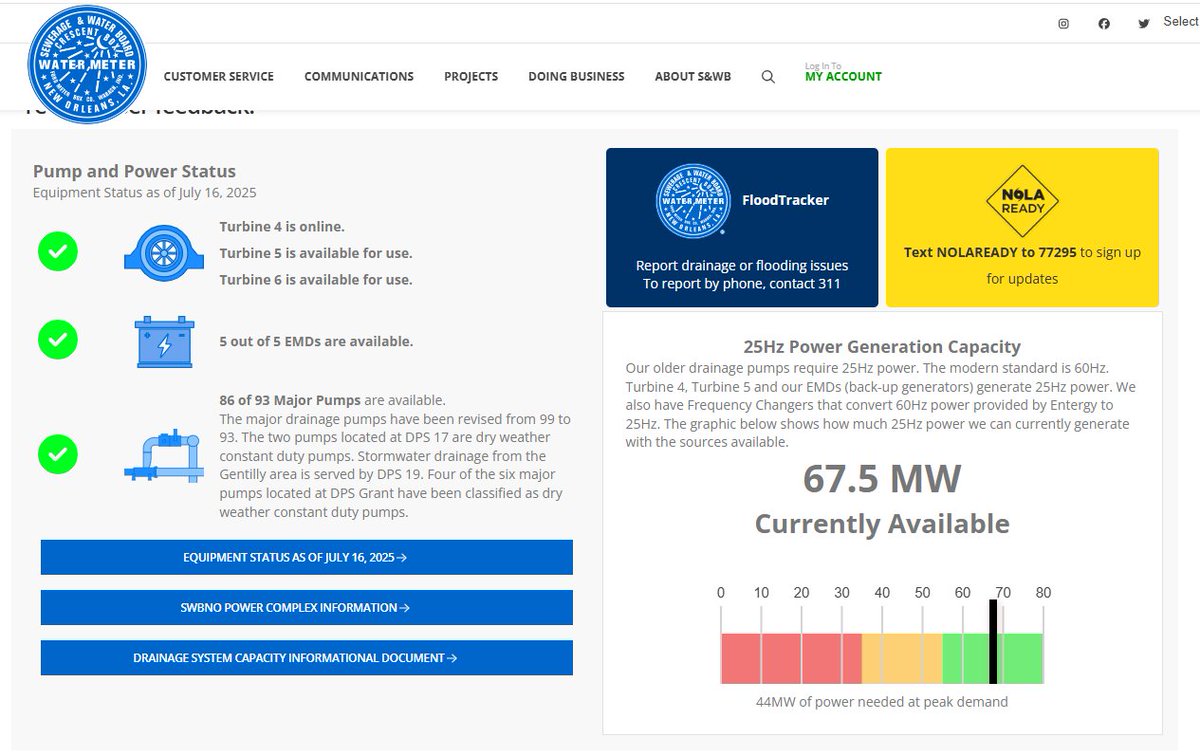
Task: Click the FloodTracker water meter logo
Action: tap(691, 201)
